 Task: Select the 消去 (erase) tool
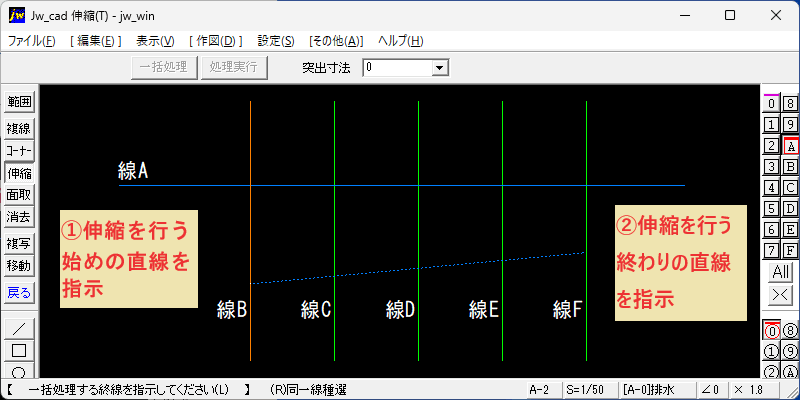click(x=19, y=217)
